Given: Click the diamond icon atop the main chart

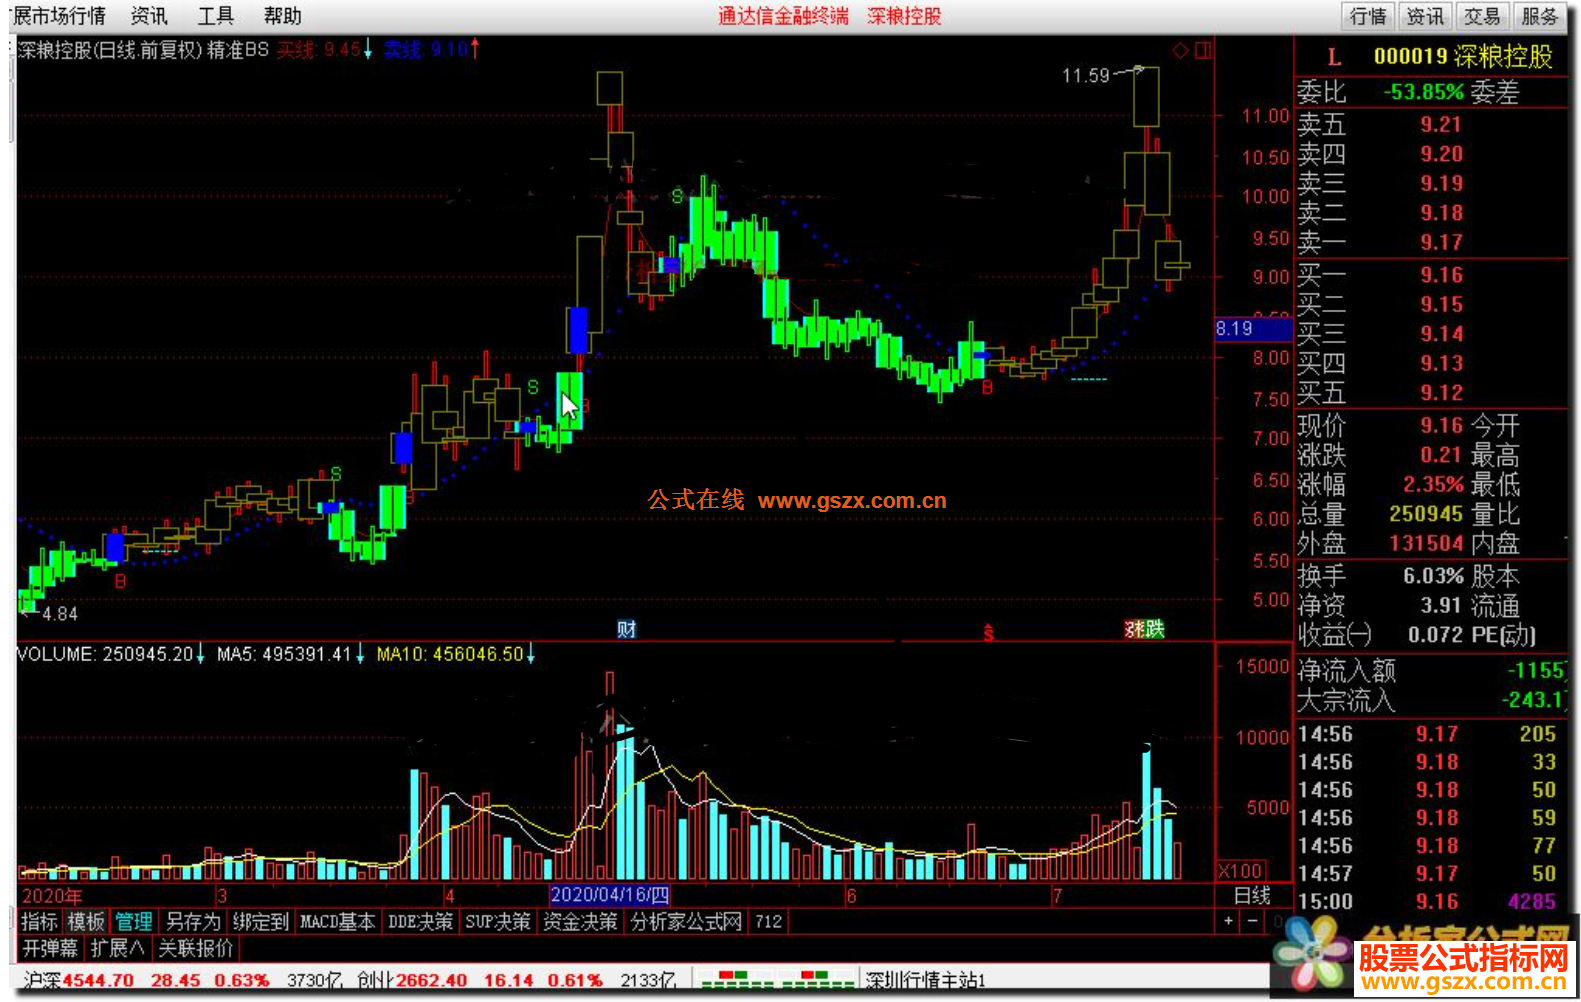Looking at the screenshot, I should (x=1180, y=50).
